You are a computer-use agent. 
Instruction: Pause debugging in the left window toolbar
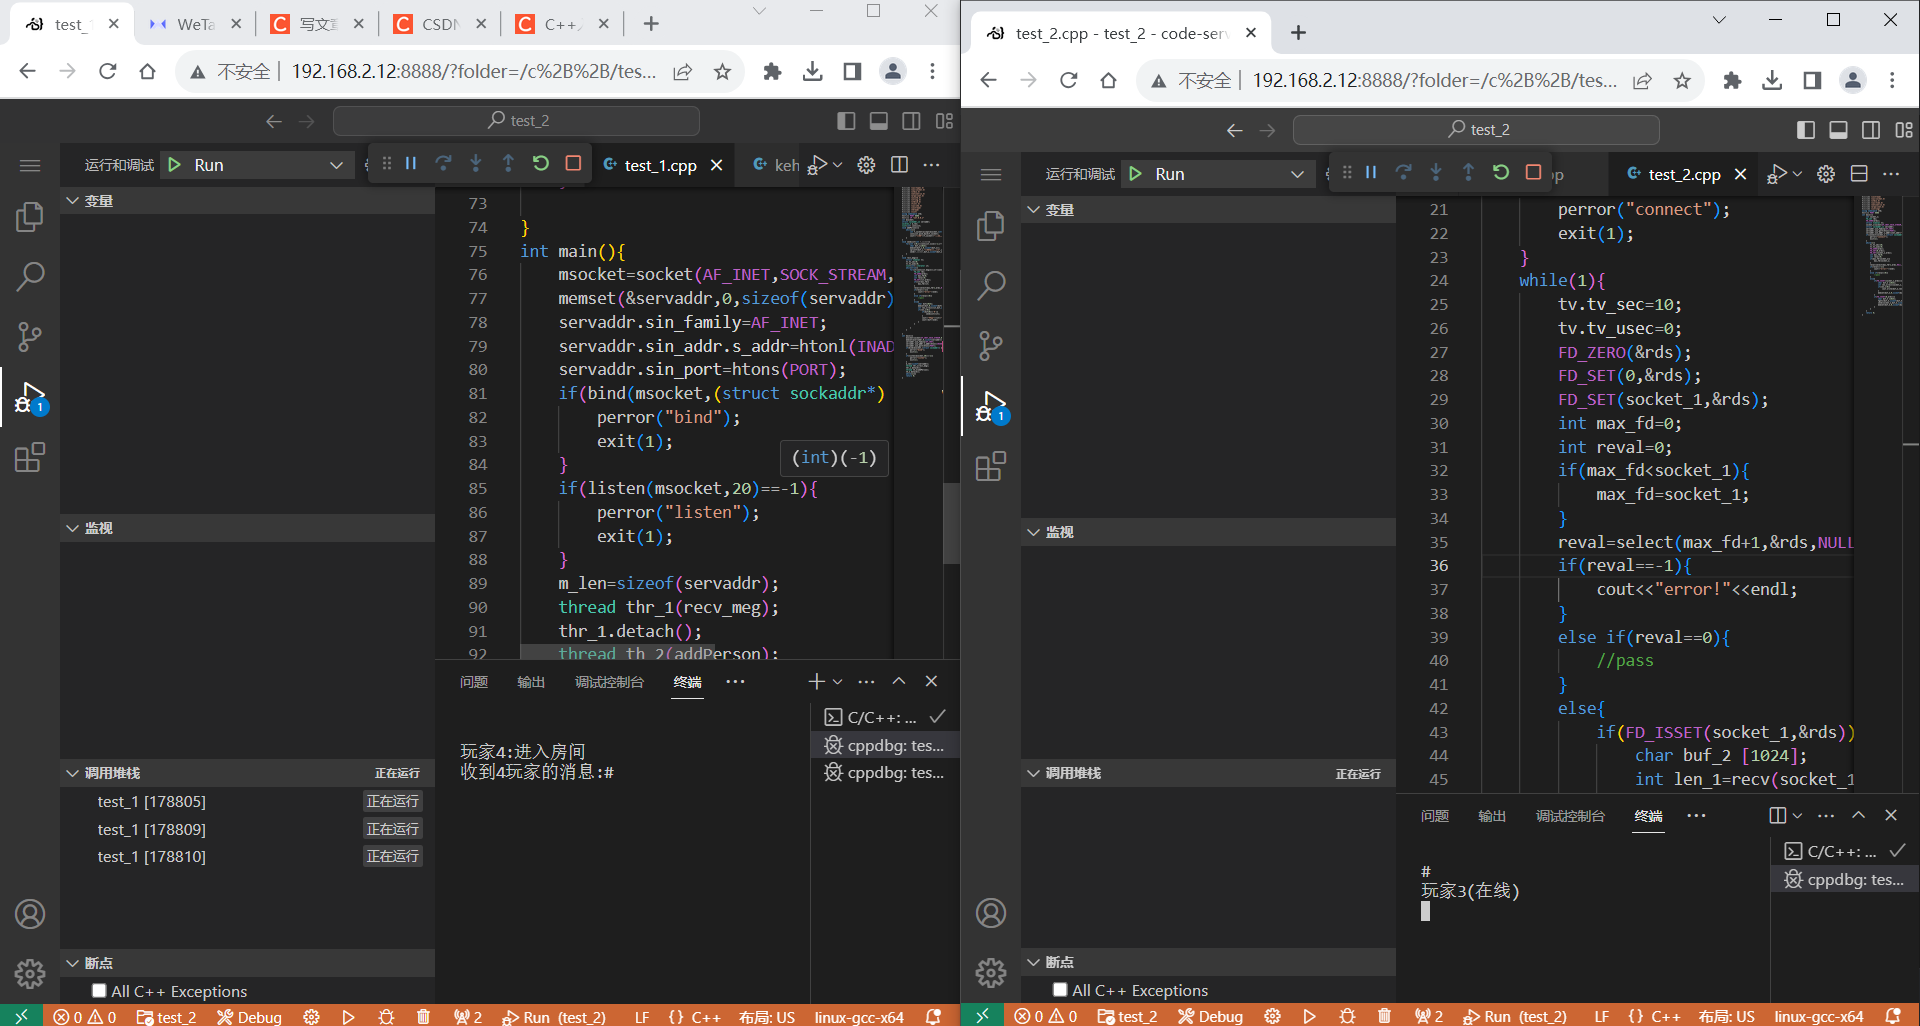pos(411,164)
